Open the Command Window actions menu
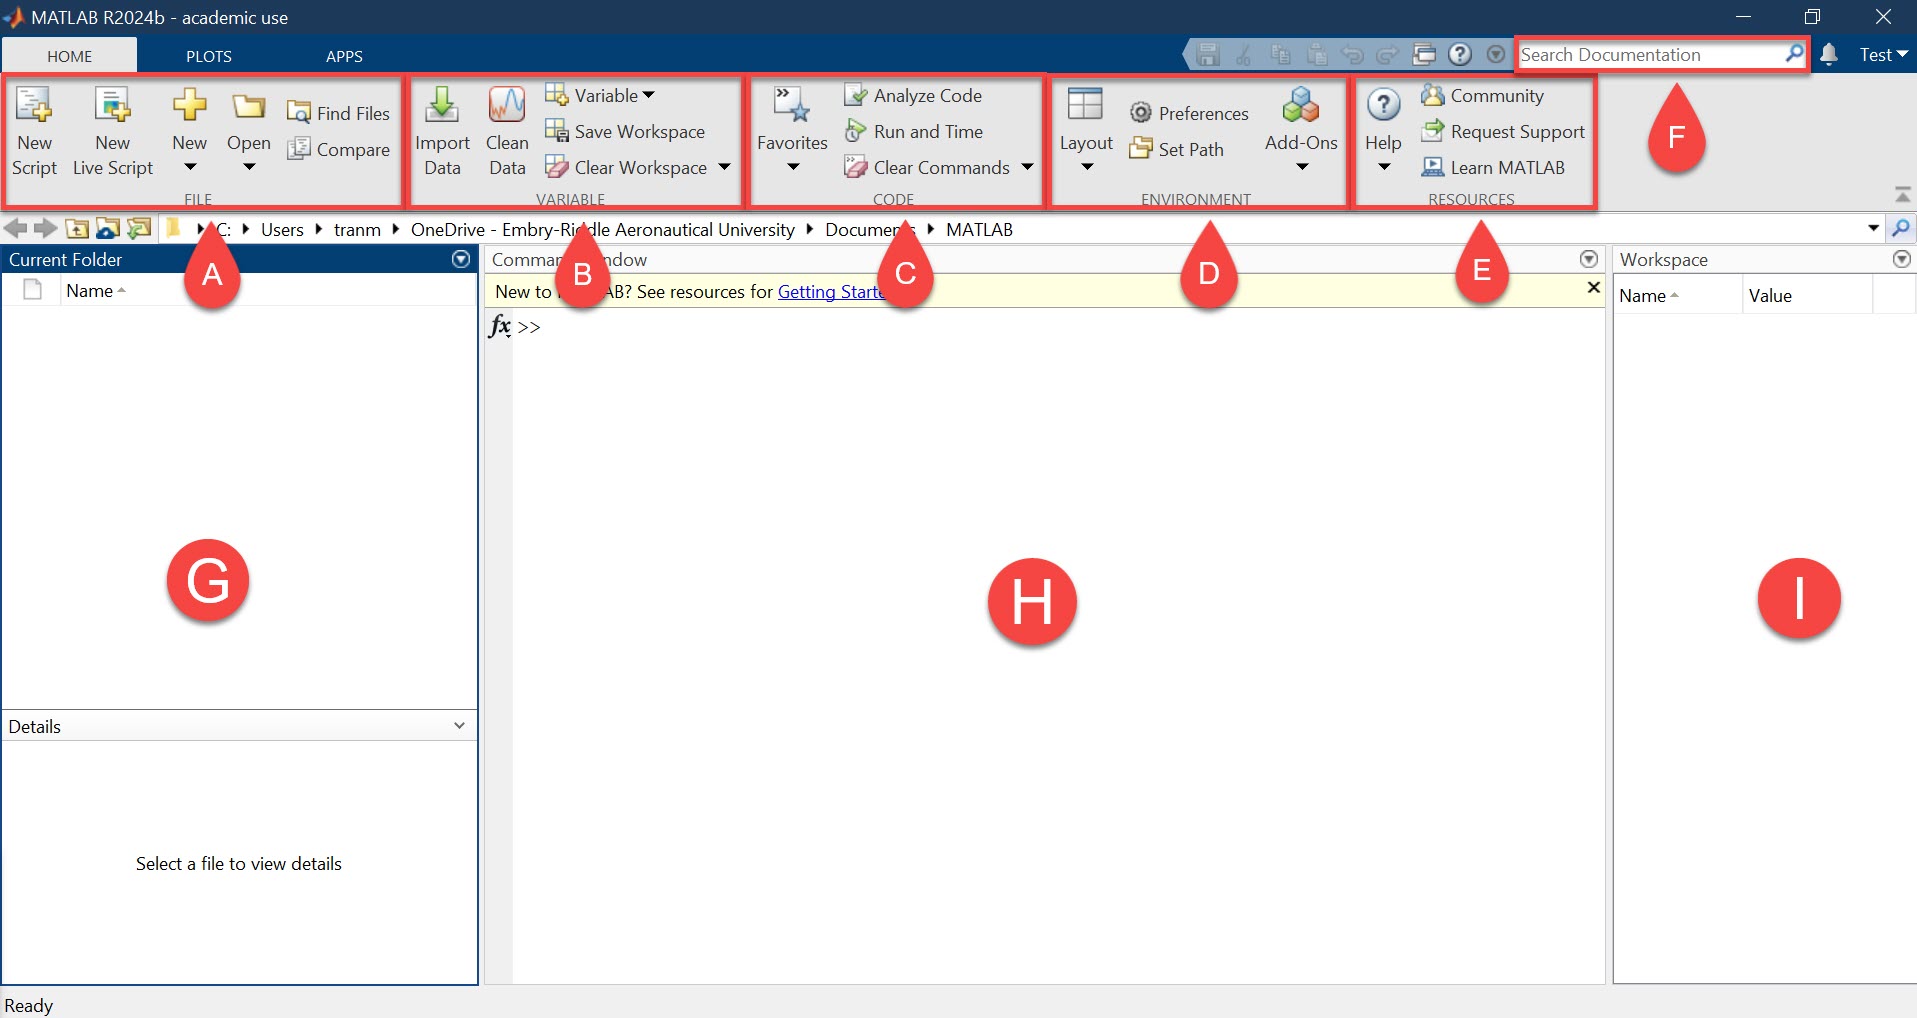This screenshot has height=1018, width=1917. 1589,259
